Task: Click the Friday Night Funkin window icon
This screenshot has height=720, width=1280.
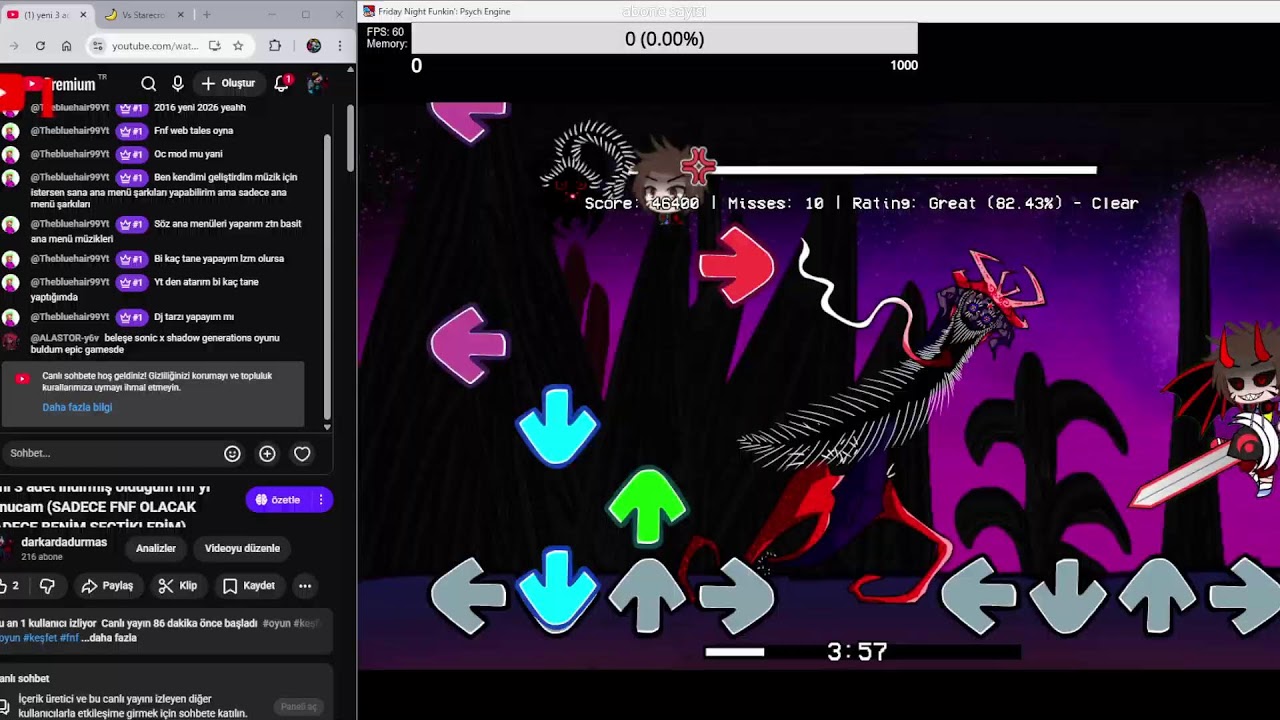Action: coord(369,11)
